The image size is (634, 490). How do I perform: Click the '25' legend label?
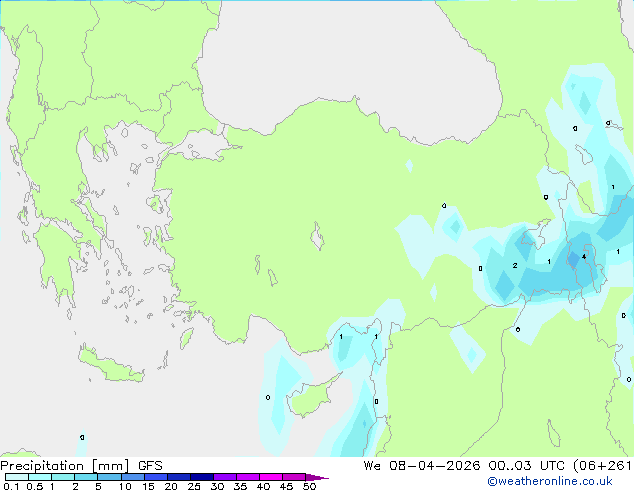point(194,486)
